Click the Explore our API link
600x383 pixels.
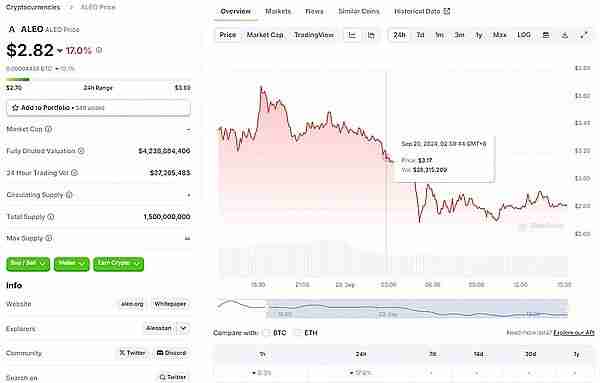(x=574, y=333)
